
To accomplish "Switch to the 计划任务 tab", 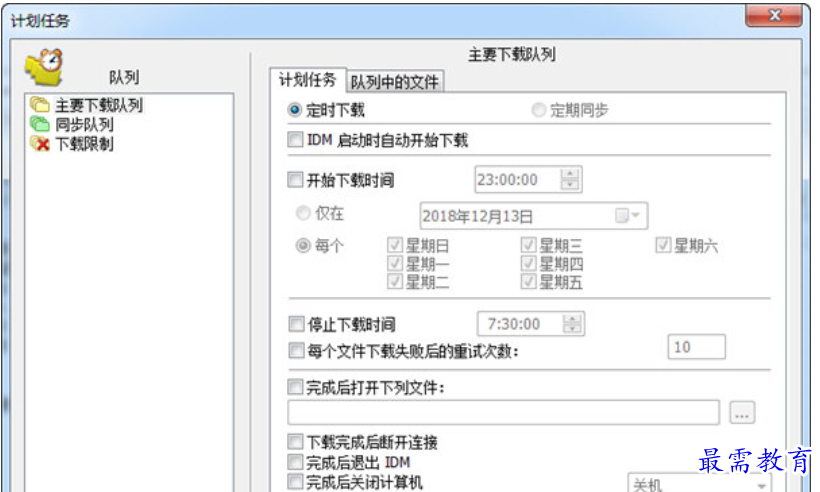I will (308, 80).
